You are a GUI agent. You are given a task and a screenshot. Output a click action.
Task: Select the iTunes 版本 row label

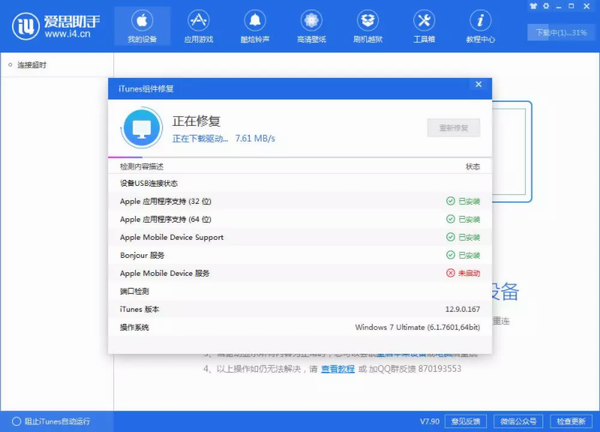point(139,309)
